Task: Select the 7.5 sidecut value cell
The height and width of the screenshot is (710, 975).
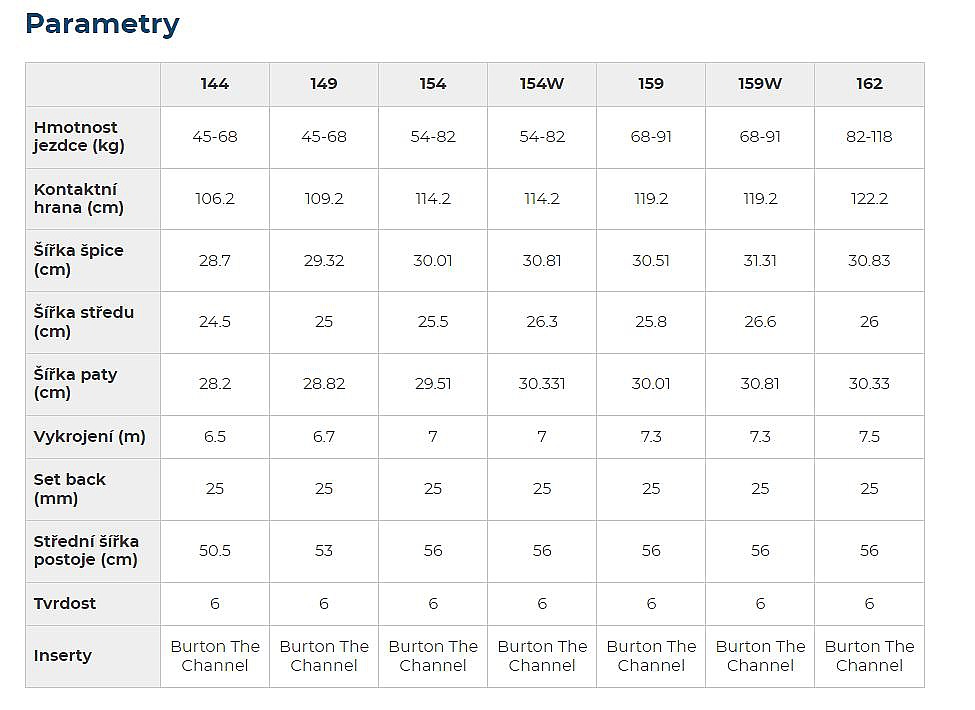Action: [x=869, y=437]
